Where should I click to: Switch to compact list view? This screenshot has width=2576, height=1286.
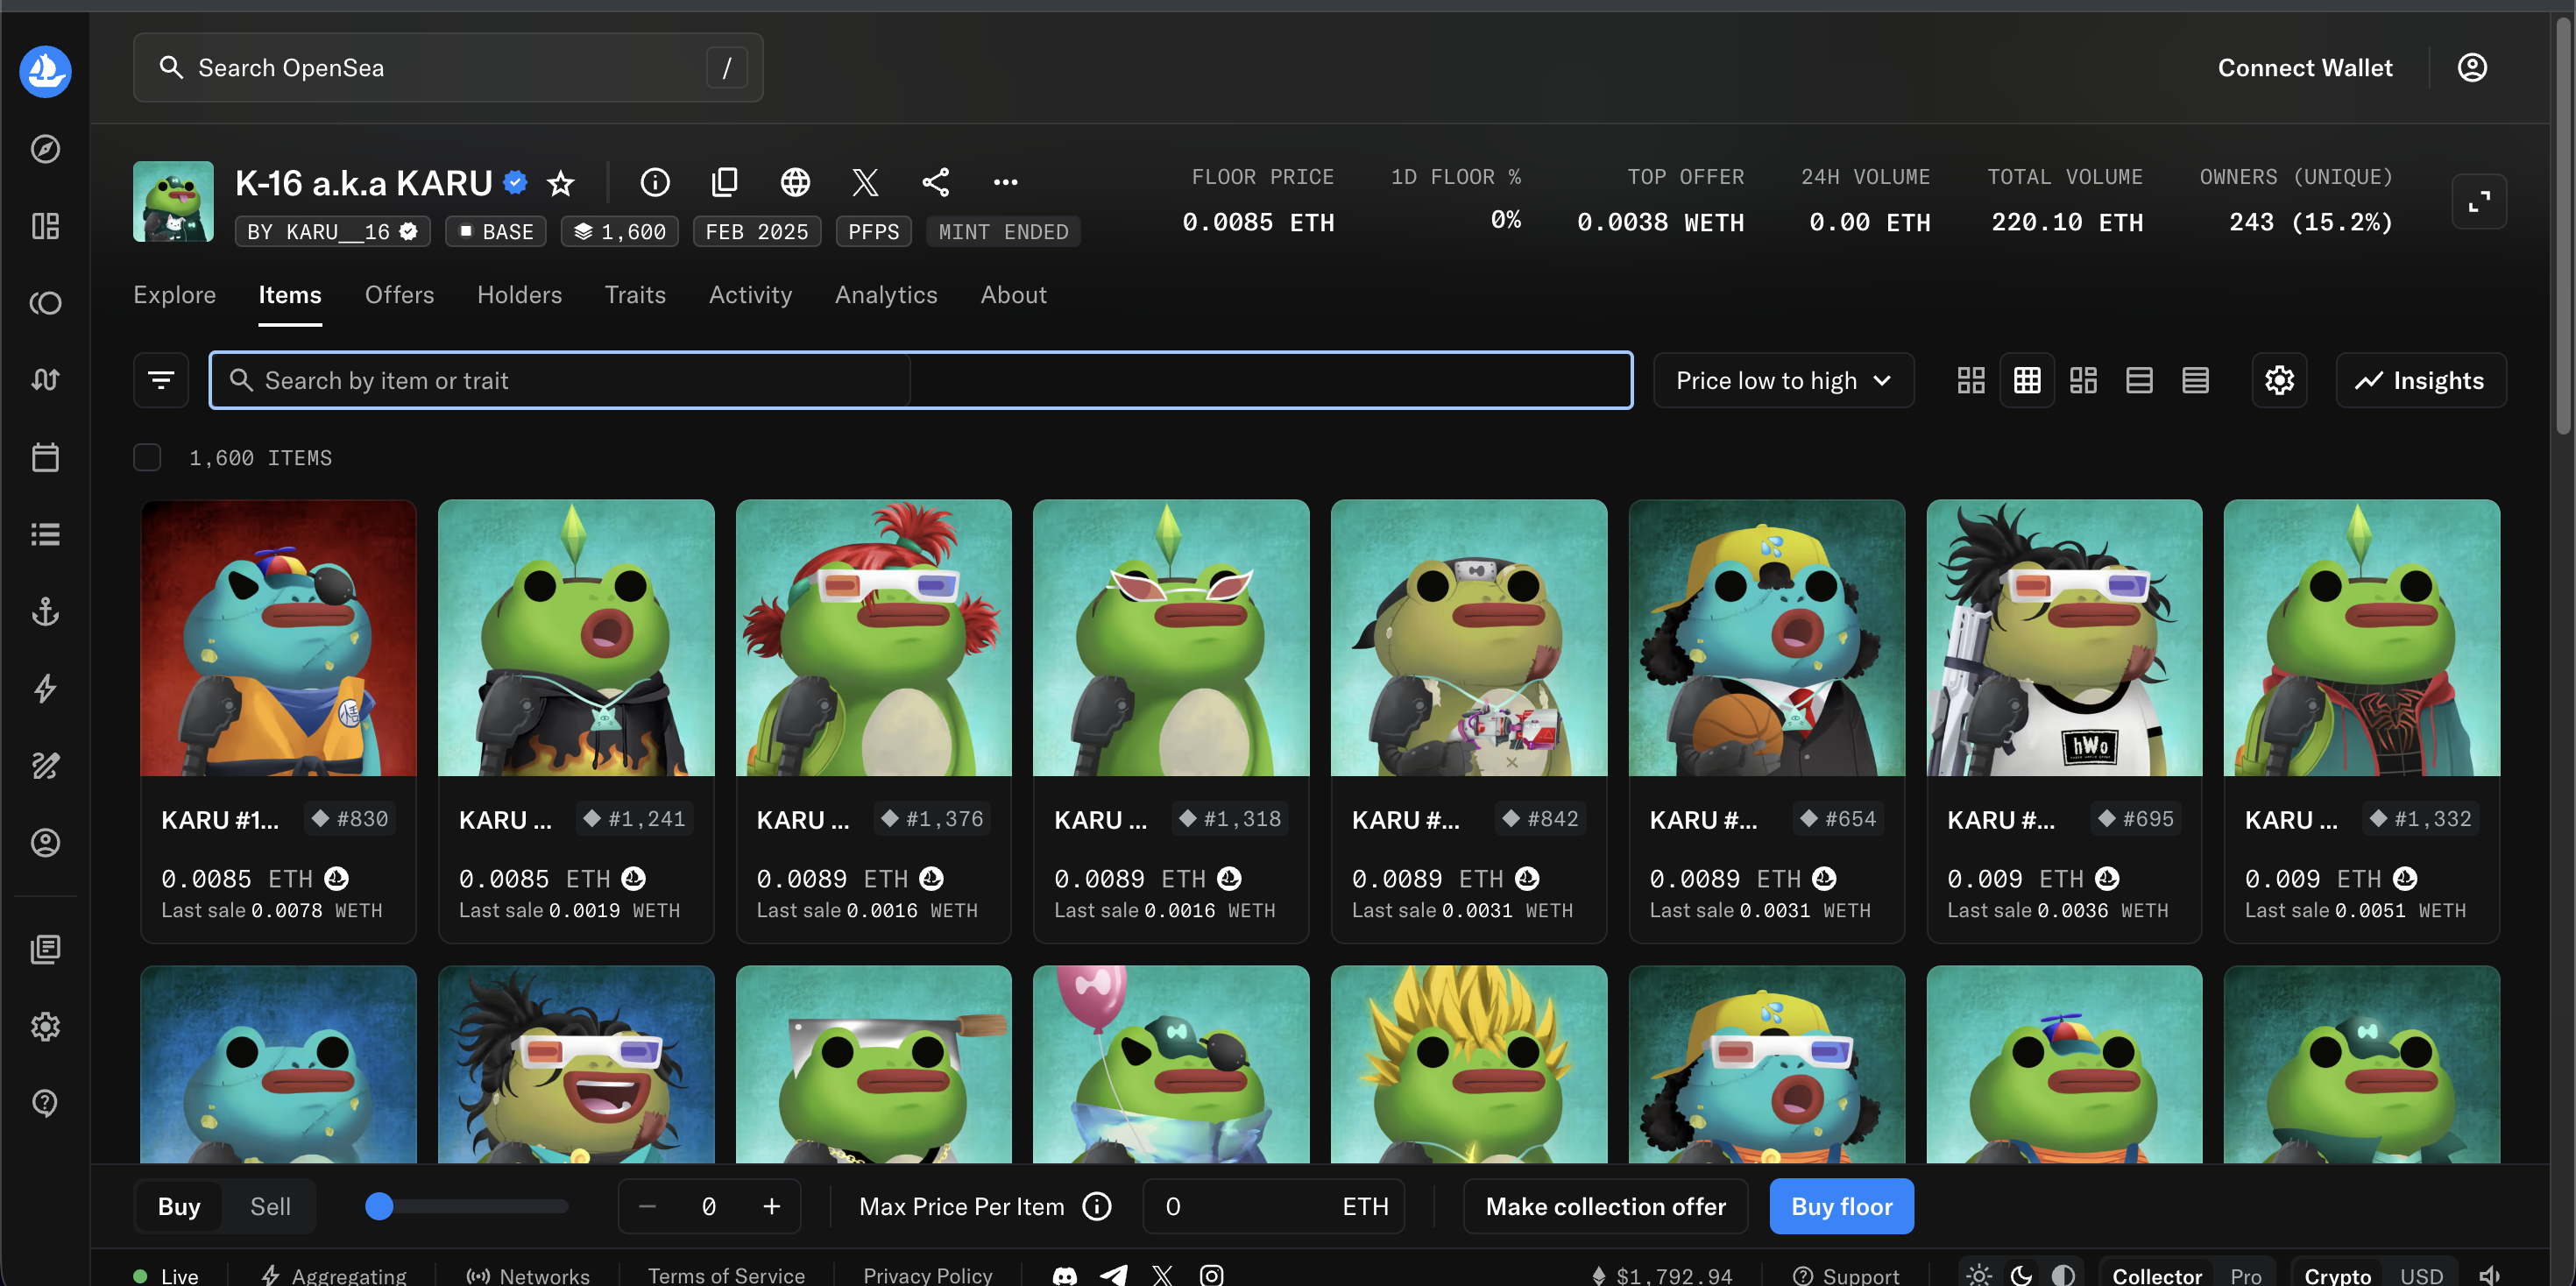click(2195, 380)
